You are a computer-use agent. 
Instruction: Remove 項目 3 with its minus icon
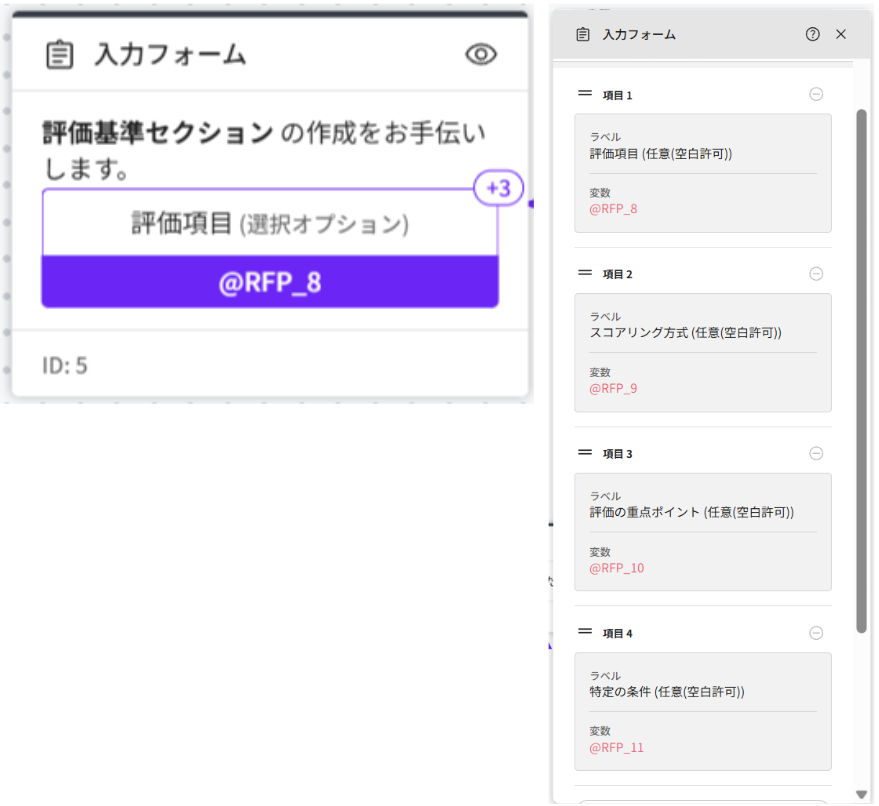[816, 453]
